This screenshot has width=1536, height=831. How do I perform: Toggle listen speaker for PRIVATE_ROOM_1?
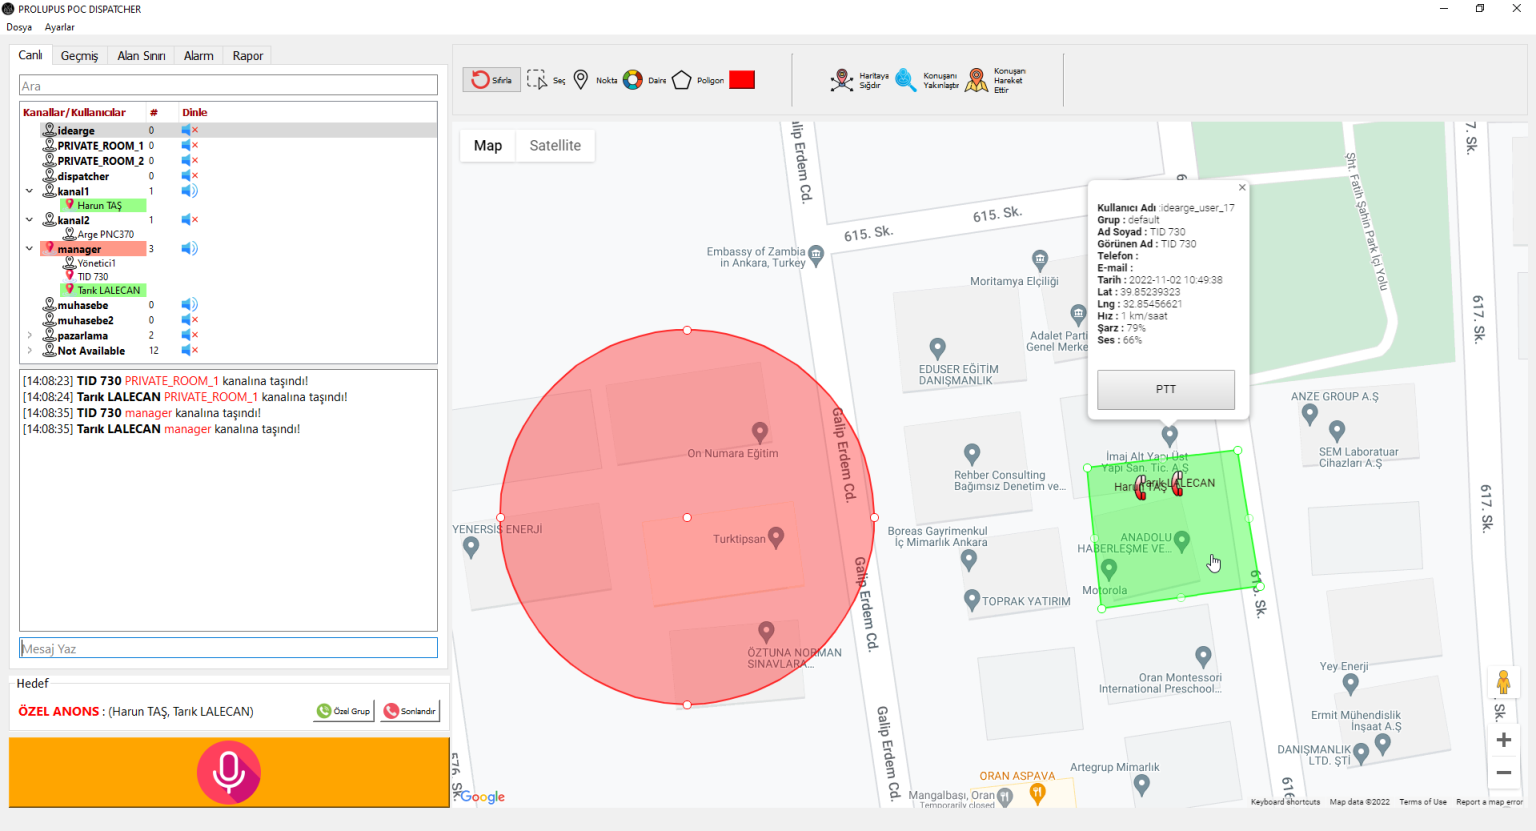coord(189,145)
